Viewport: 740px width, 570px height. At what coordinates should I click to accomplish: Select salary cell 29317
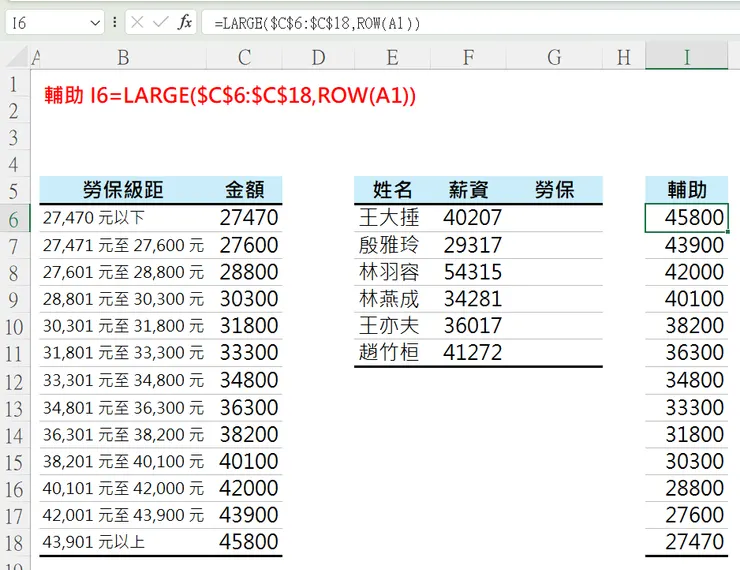point(468,245)
